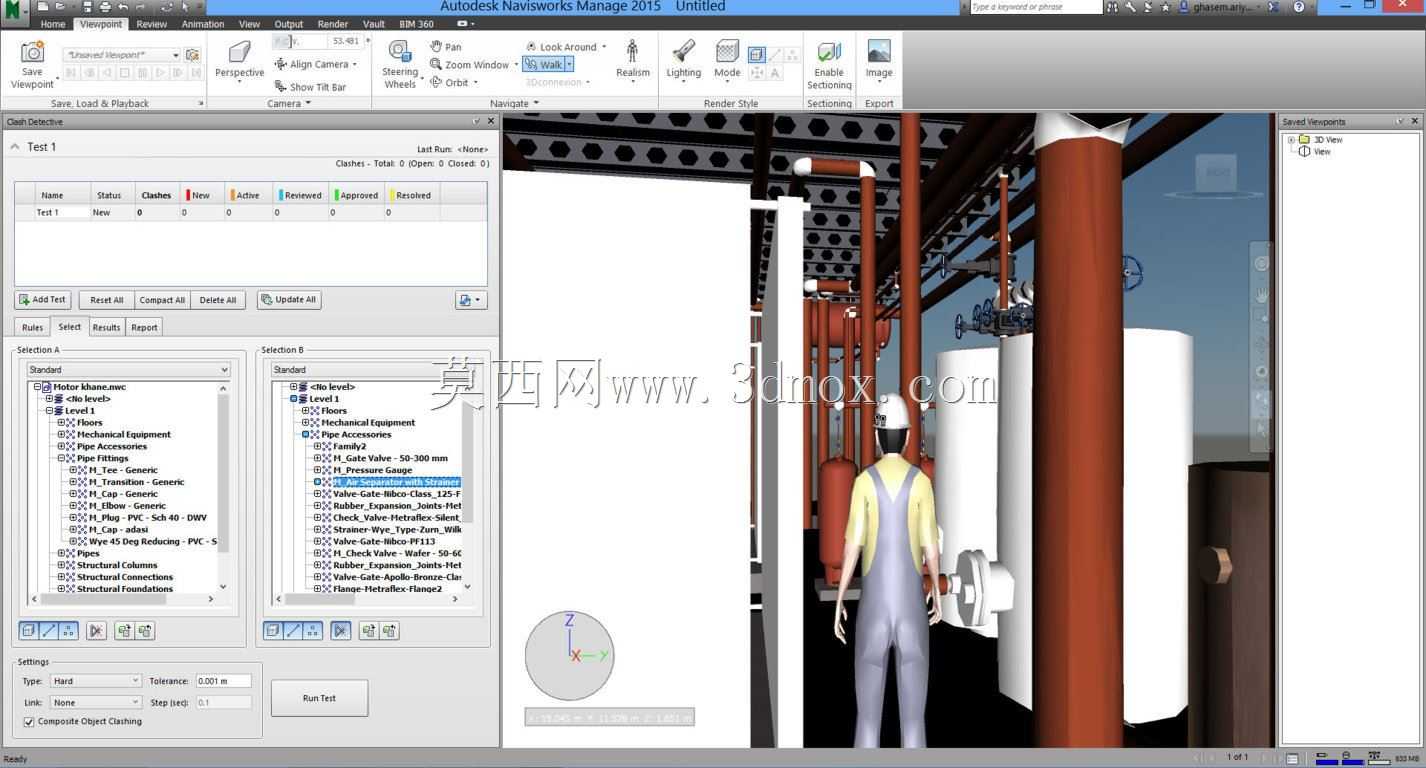Click Select in Scene in Selection B
This screenshot has width=1426, height=768.
(389, 631)
